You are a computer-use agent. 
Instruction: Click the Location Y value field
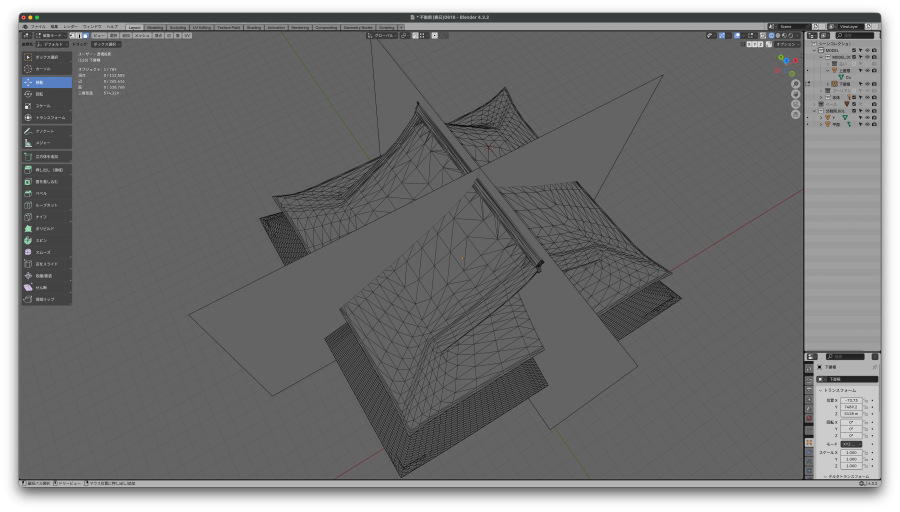coord(850,407)
